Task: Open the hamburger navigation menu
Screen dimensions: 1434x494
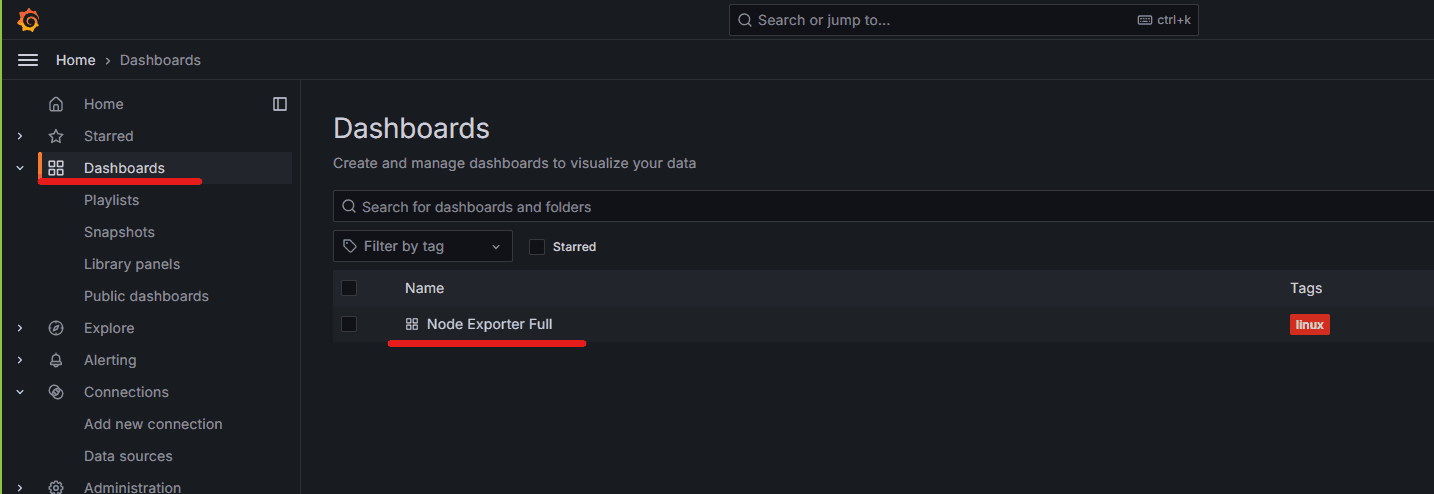Action: pyautogui.click(x=28, y=60)
